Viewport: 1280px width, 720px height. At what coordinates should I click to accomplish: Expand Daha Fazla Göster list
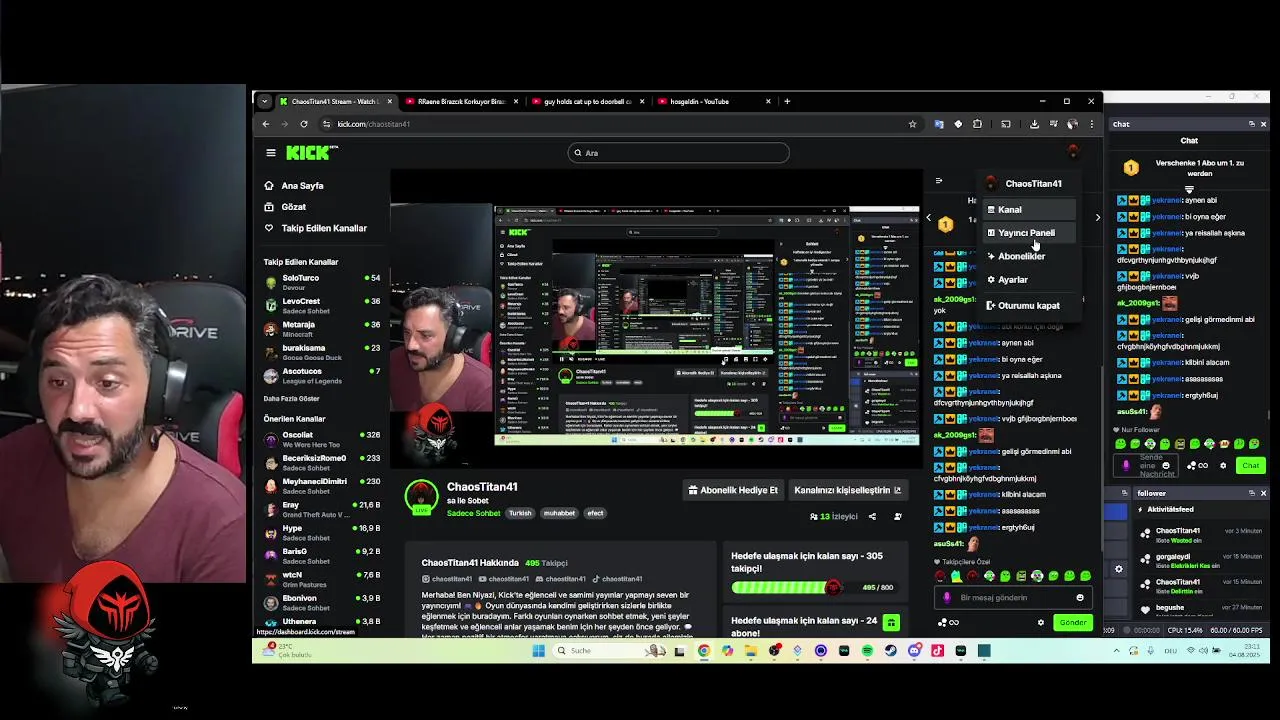(291, 399)
